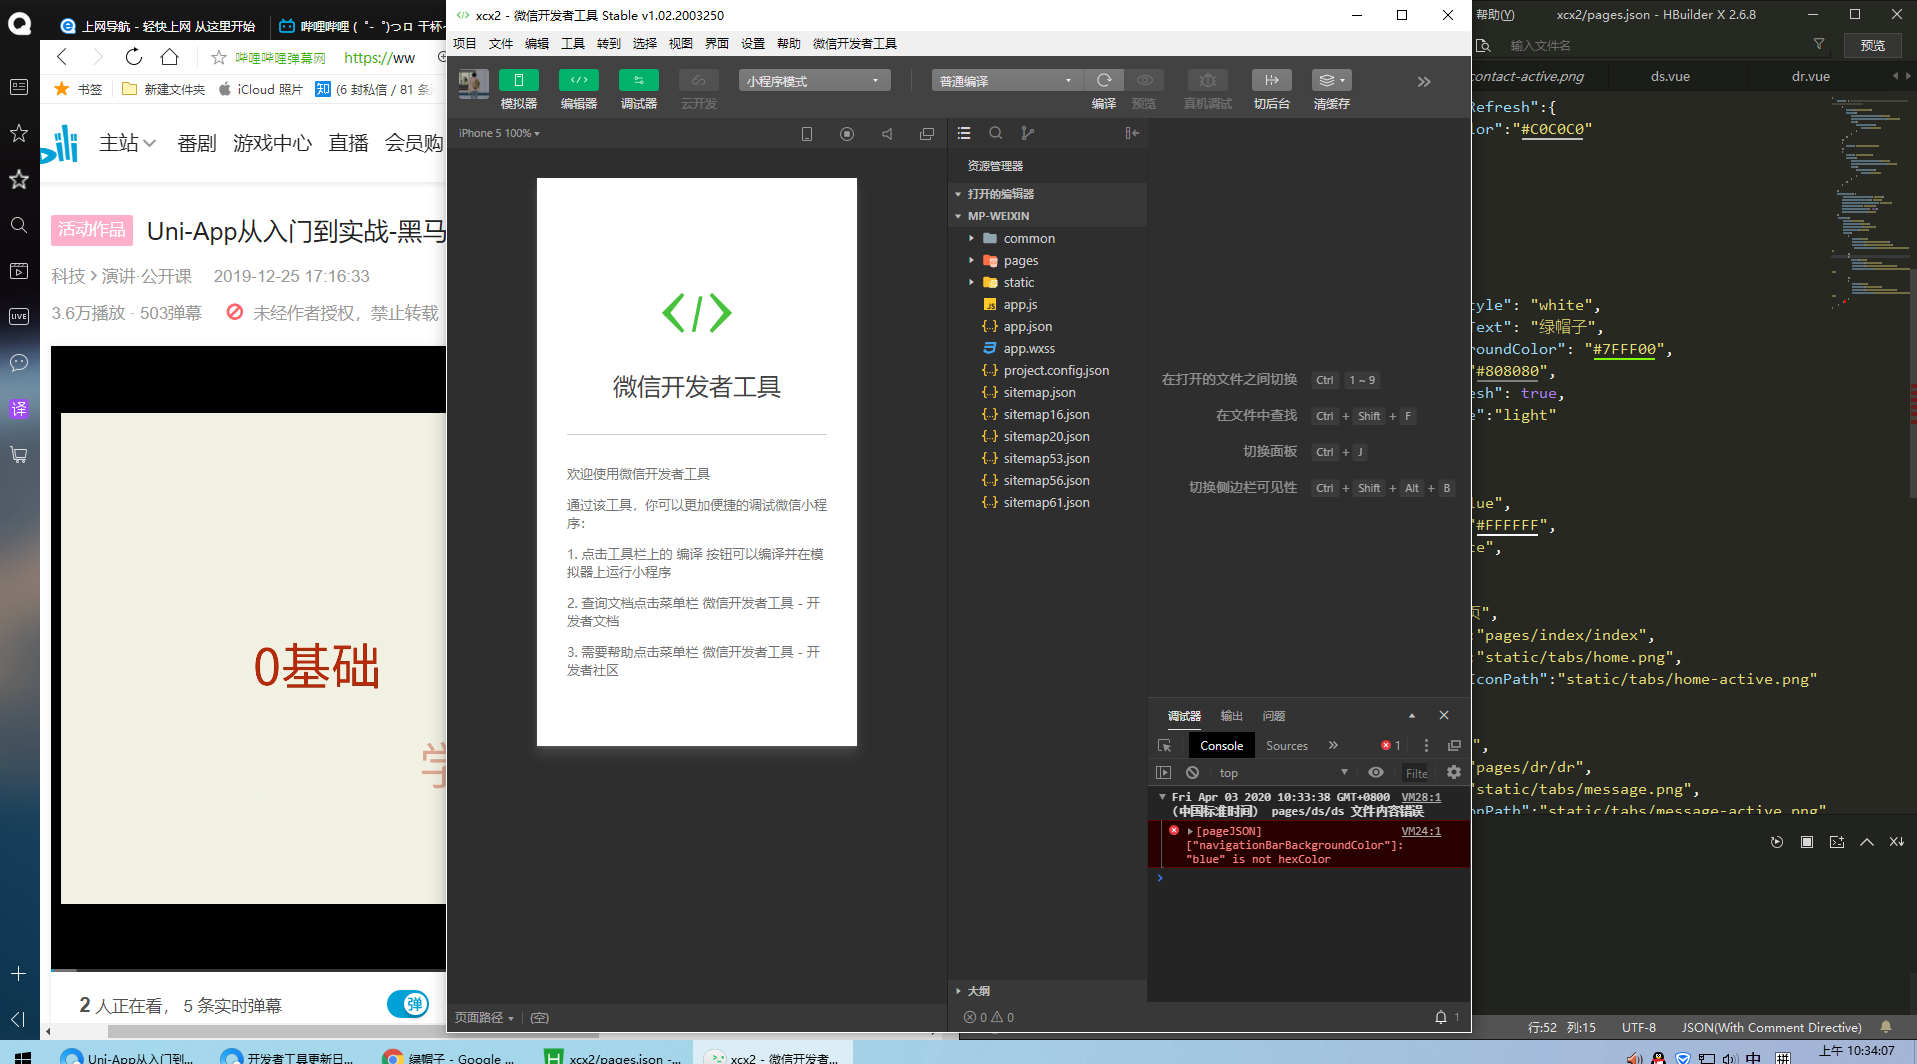Viewport: 1917px width, 1064px height.
Task: Toggle the 编辑器 editor panel button
Action: [x=579, y=80]
